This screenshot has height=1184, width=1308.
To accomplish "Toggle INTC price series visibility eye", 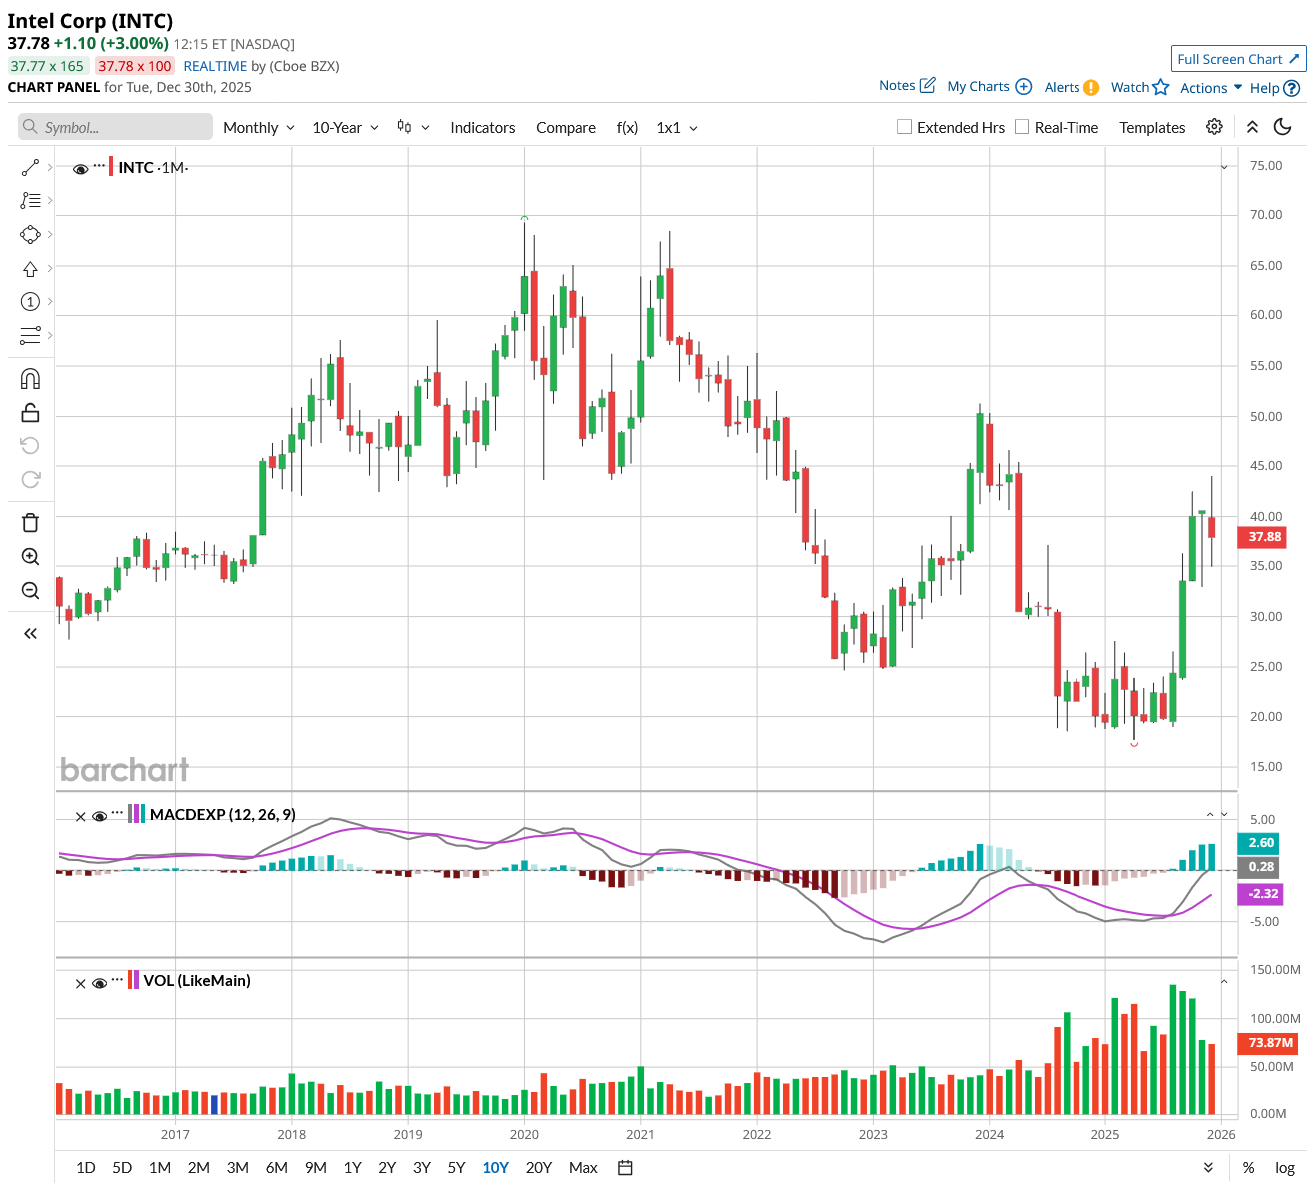I will (x=81, y=169).
